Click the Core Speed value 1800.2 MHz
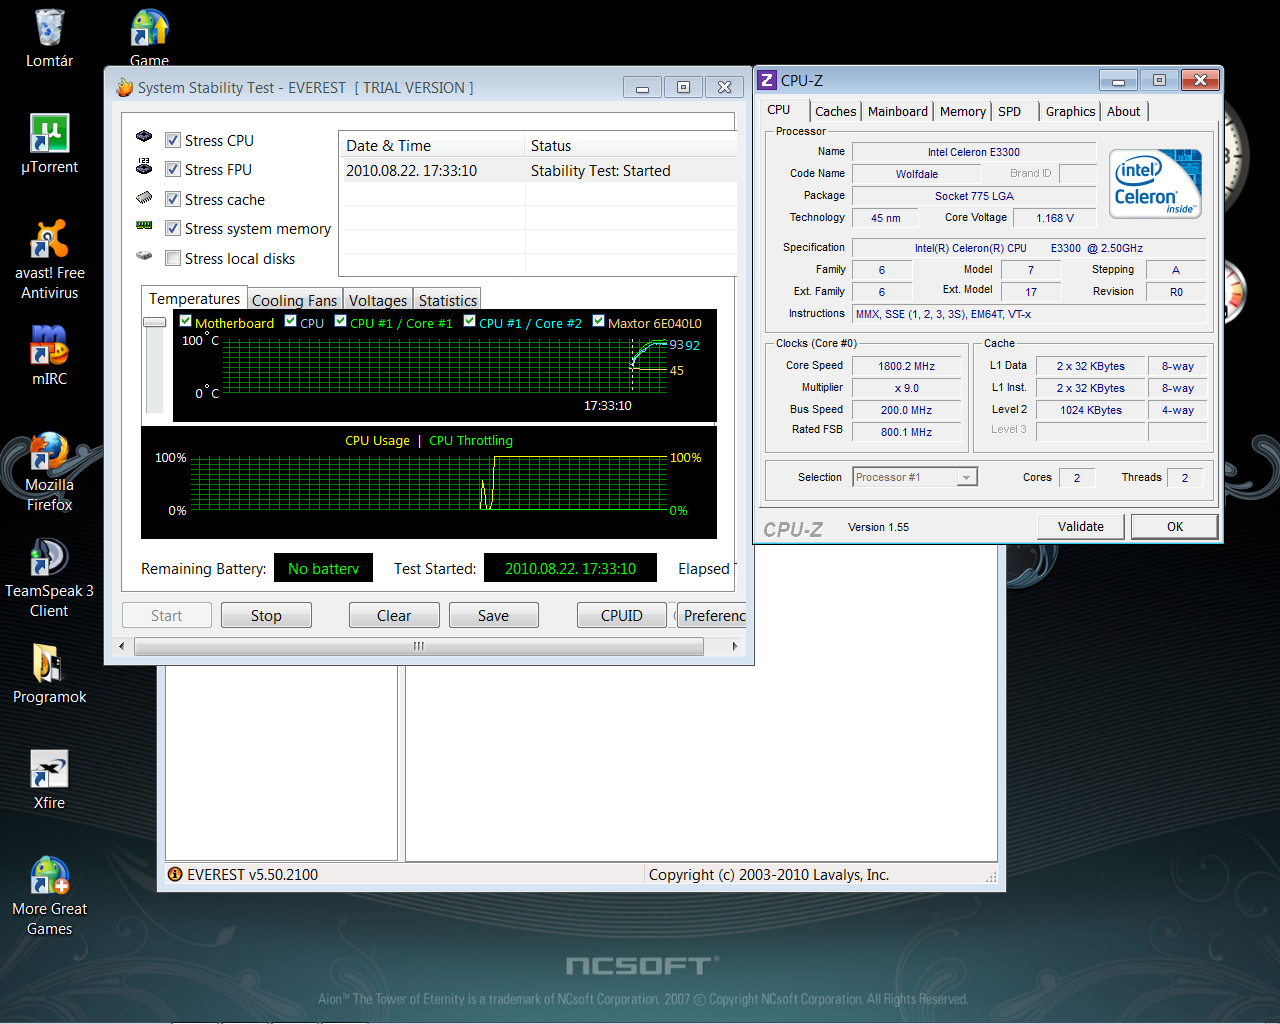 [x=907, y=366]
